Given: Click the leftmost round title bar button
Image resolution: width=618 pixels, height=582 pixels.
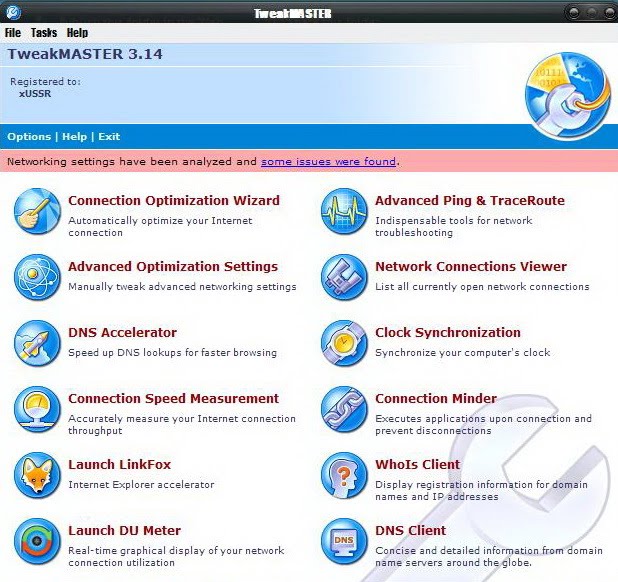Looking at the screenshot, I should point(574,13).
